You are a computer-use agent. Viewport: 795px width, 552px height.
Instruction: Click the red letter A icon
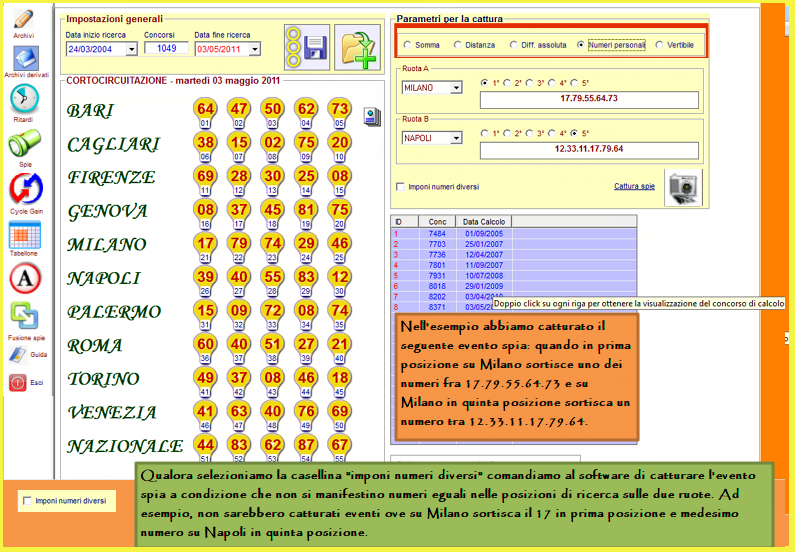click(25, 278)
